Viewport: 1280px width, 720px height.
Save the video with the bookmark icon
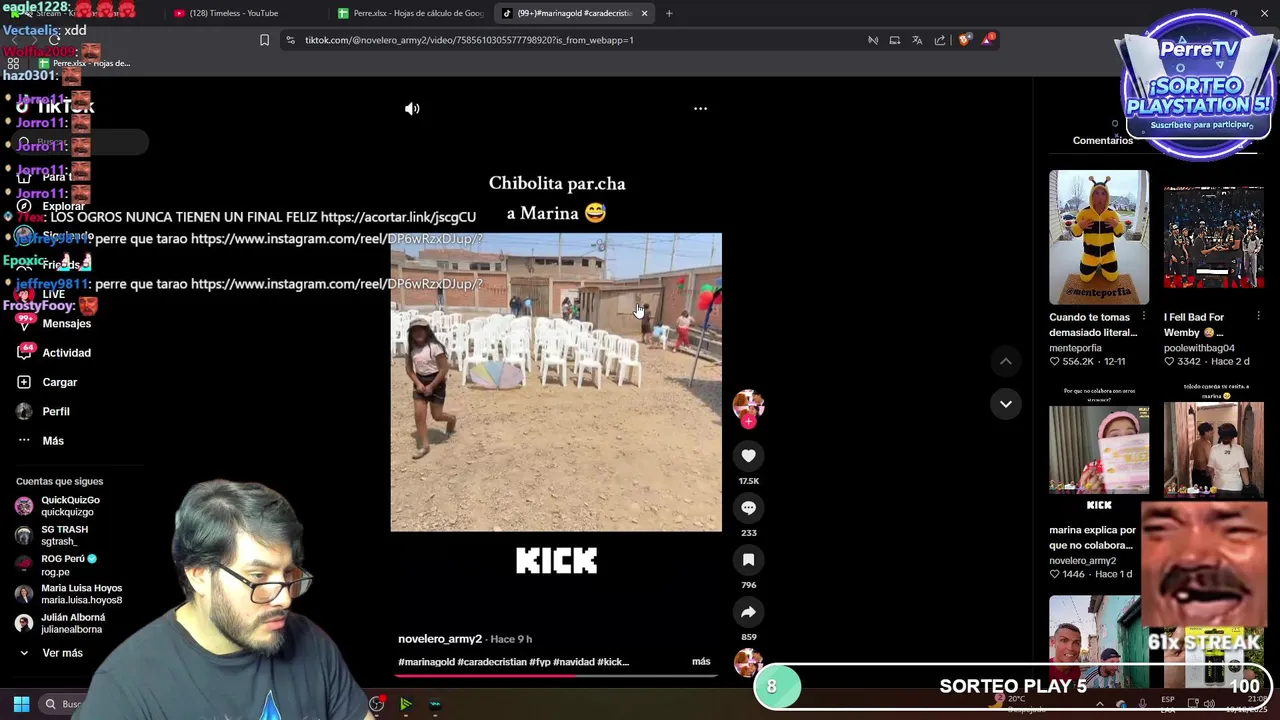point(748,560)
